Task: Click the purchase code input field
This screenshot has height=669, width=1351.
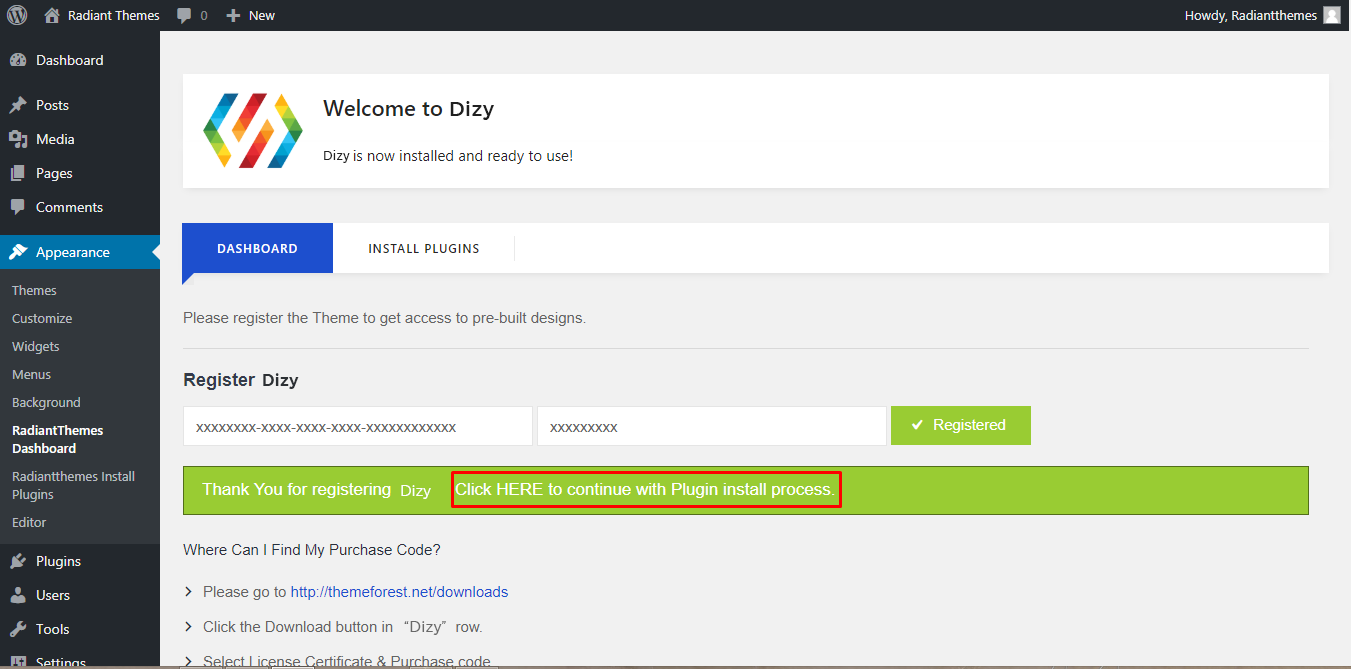Action: (357, 426)
